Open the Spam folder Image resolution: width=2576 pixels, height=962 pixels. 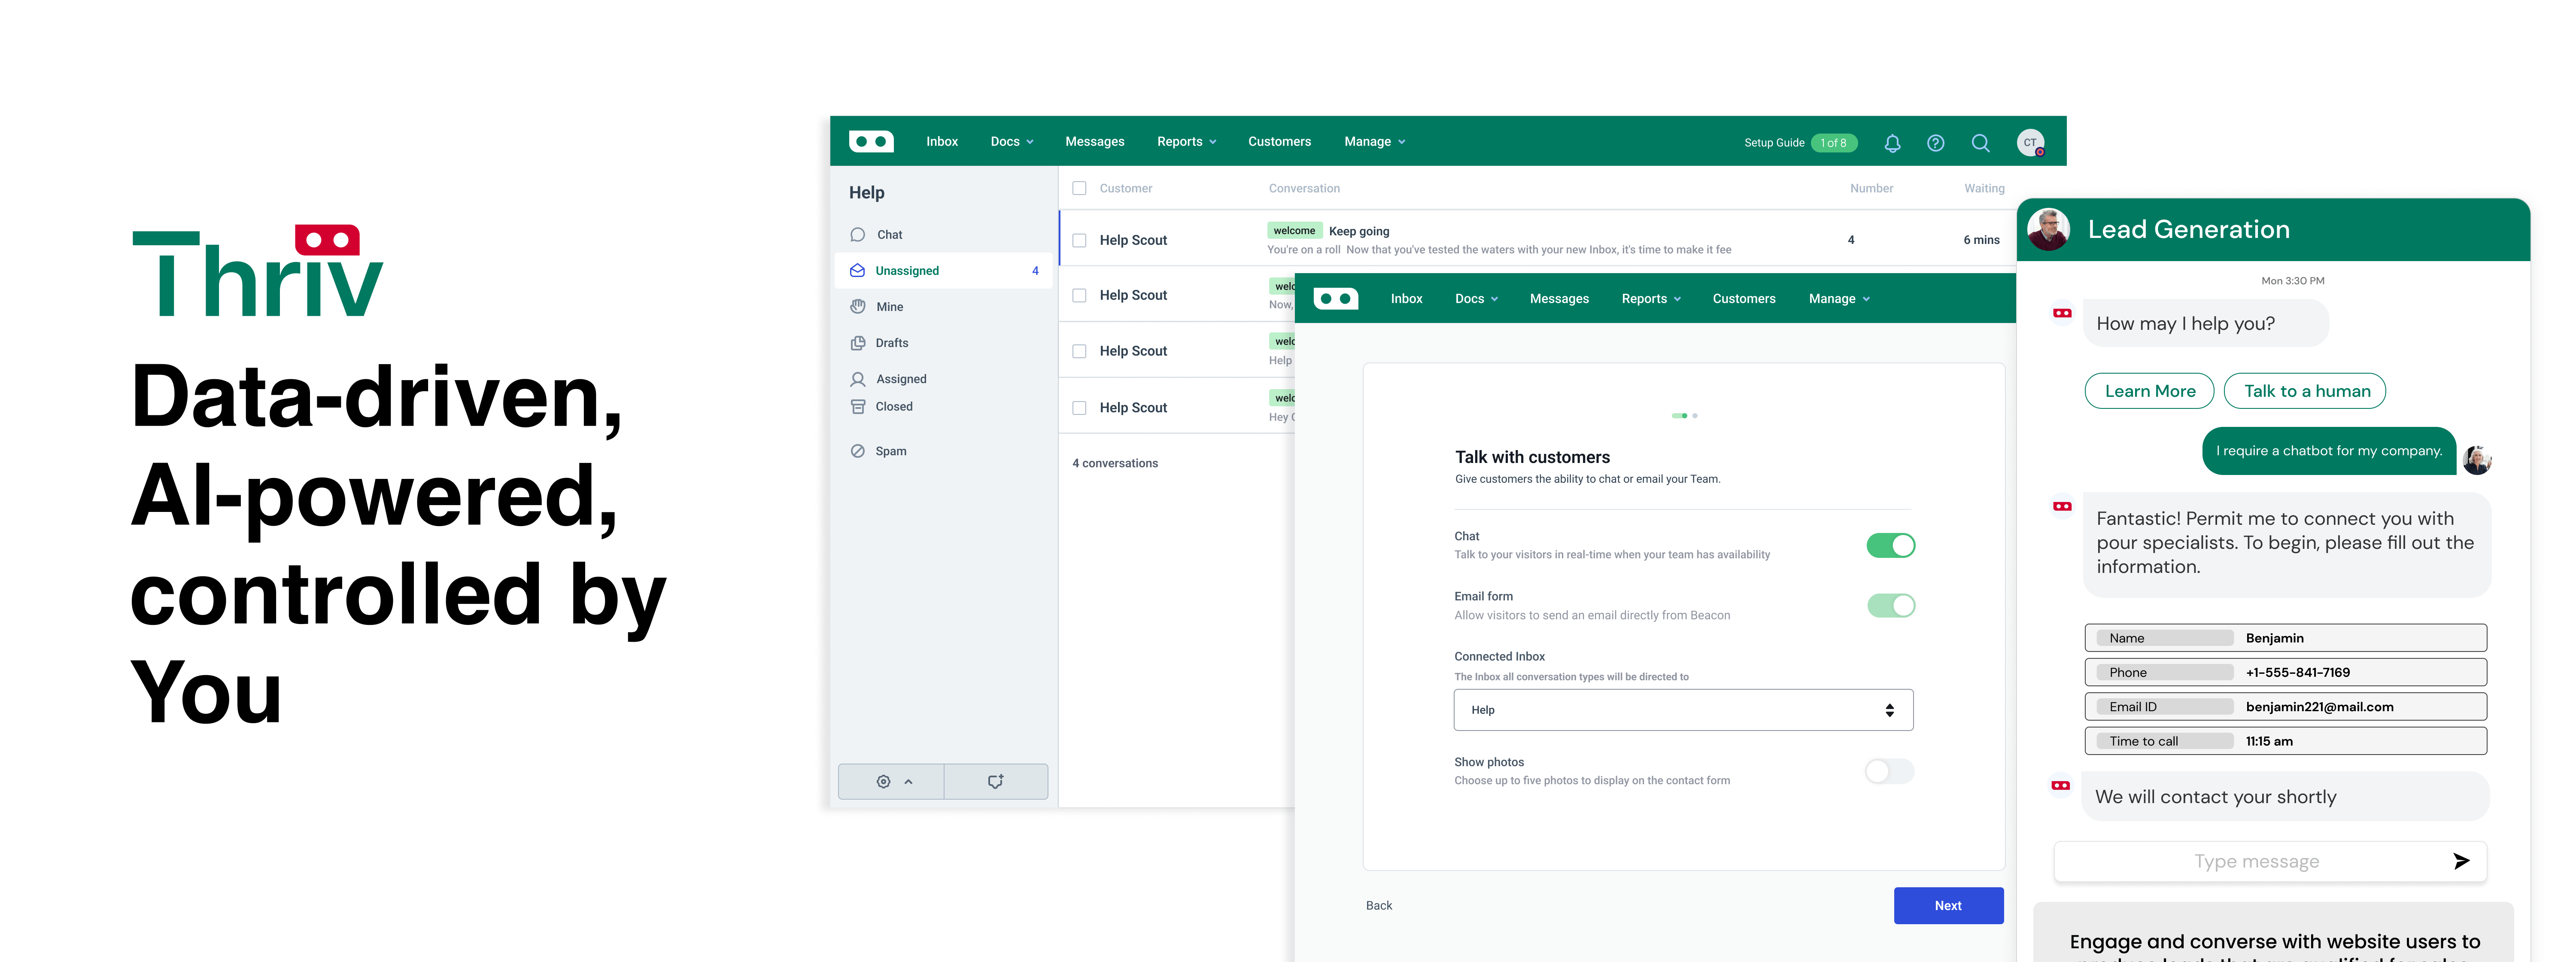[x=890, y=451]
